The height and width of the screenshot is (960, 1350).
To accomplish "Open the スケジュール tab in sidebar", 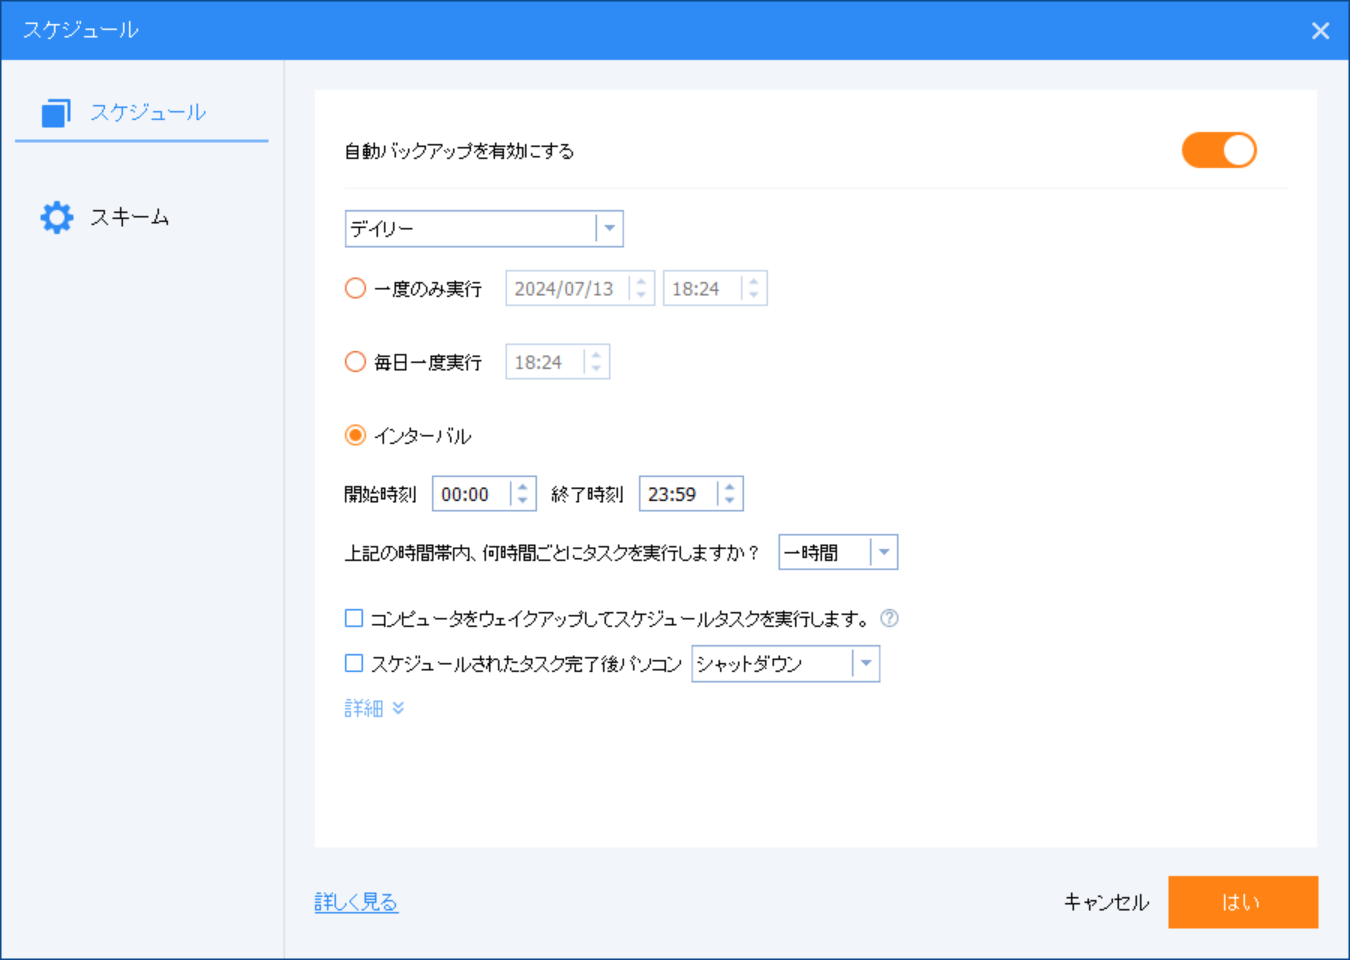I will pos(142,112).
